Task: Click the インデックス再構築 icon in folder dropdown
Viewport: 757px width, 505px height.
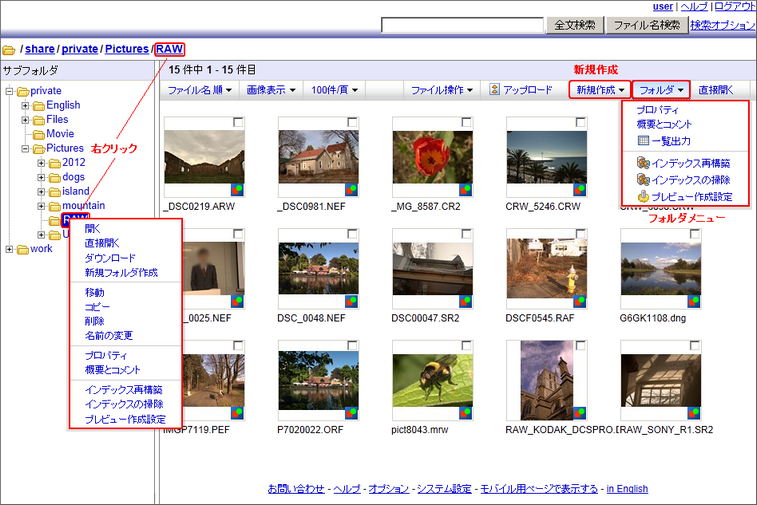Action: (643, 163)
